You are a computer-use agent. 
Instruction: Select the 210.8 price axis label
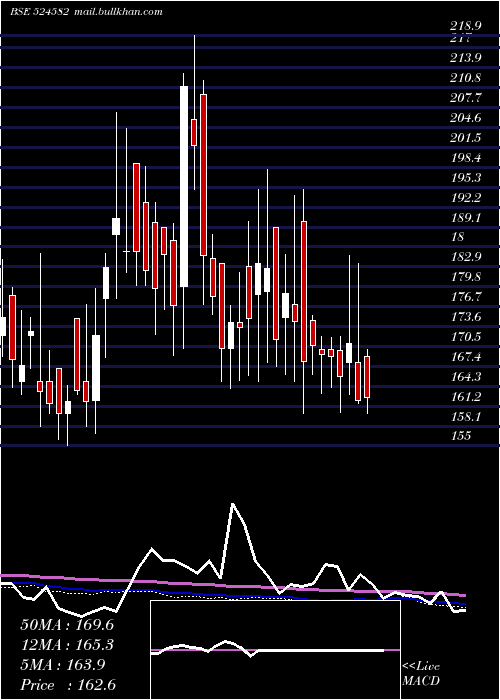click(x=466, y=78)
